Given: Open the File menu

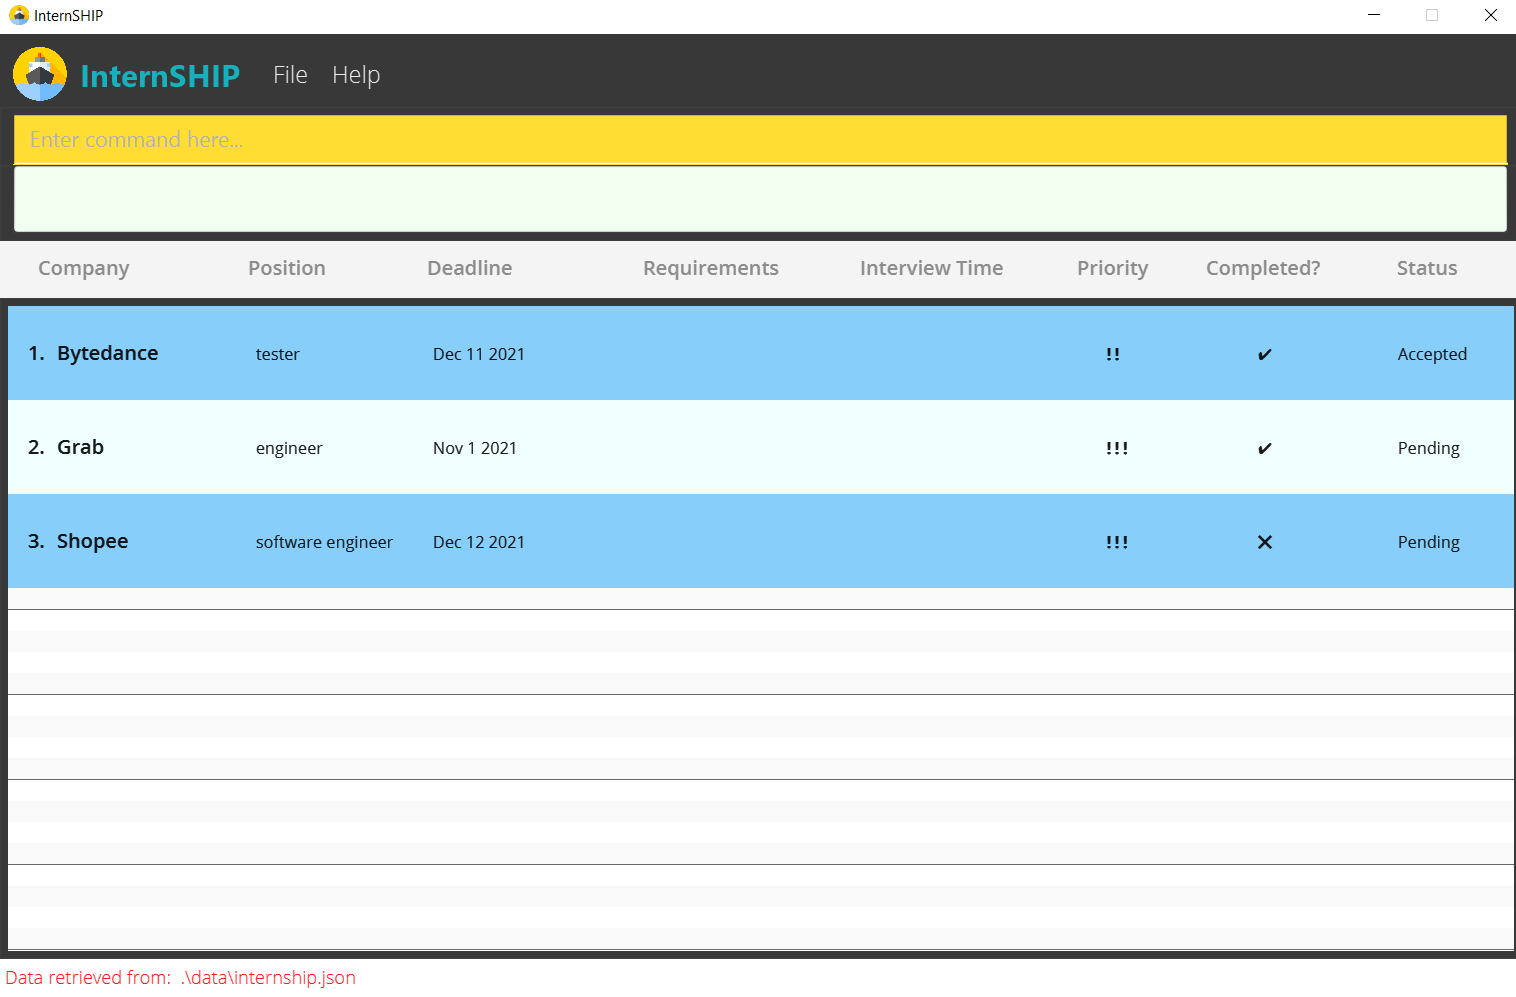Looking at the screenshot, I should click(290, 75).
